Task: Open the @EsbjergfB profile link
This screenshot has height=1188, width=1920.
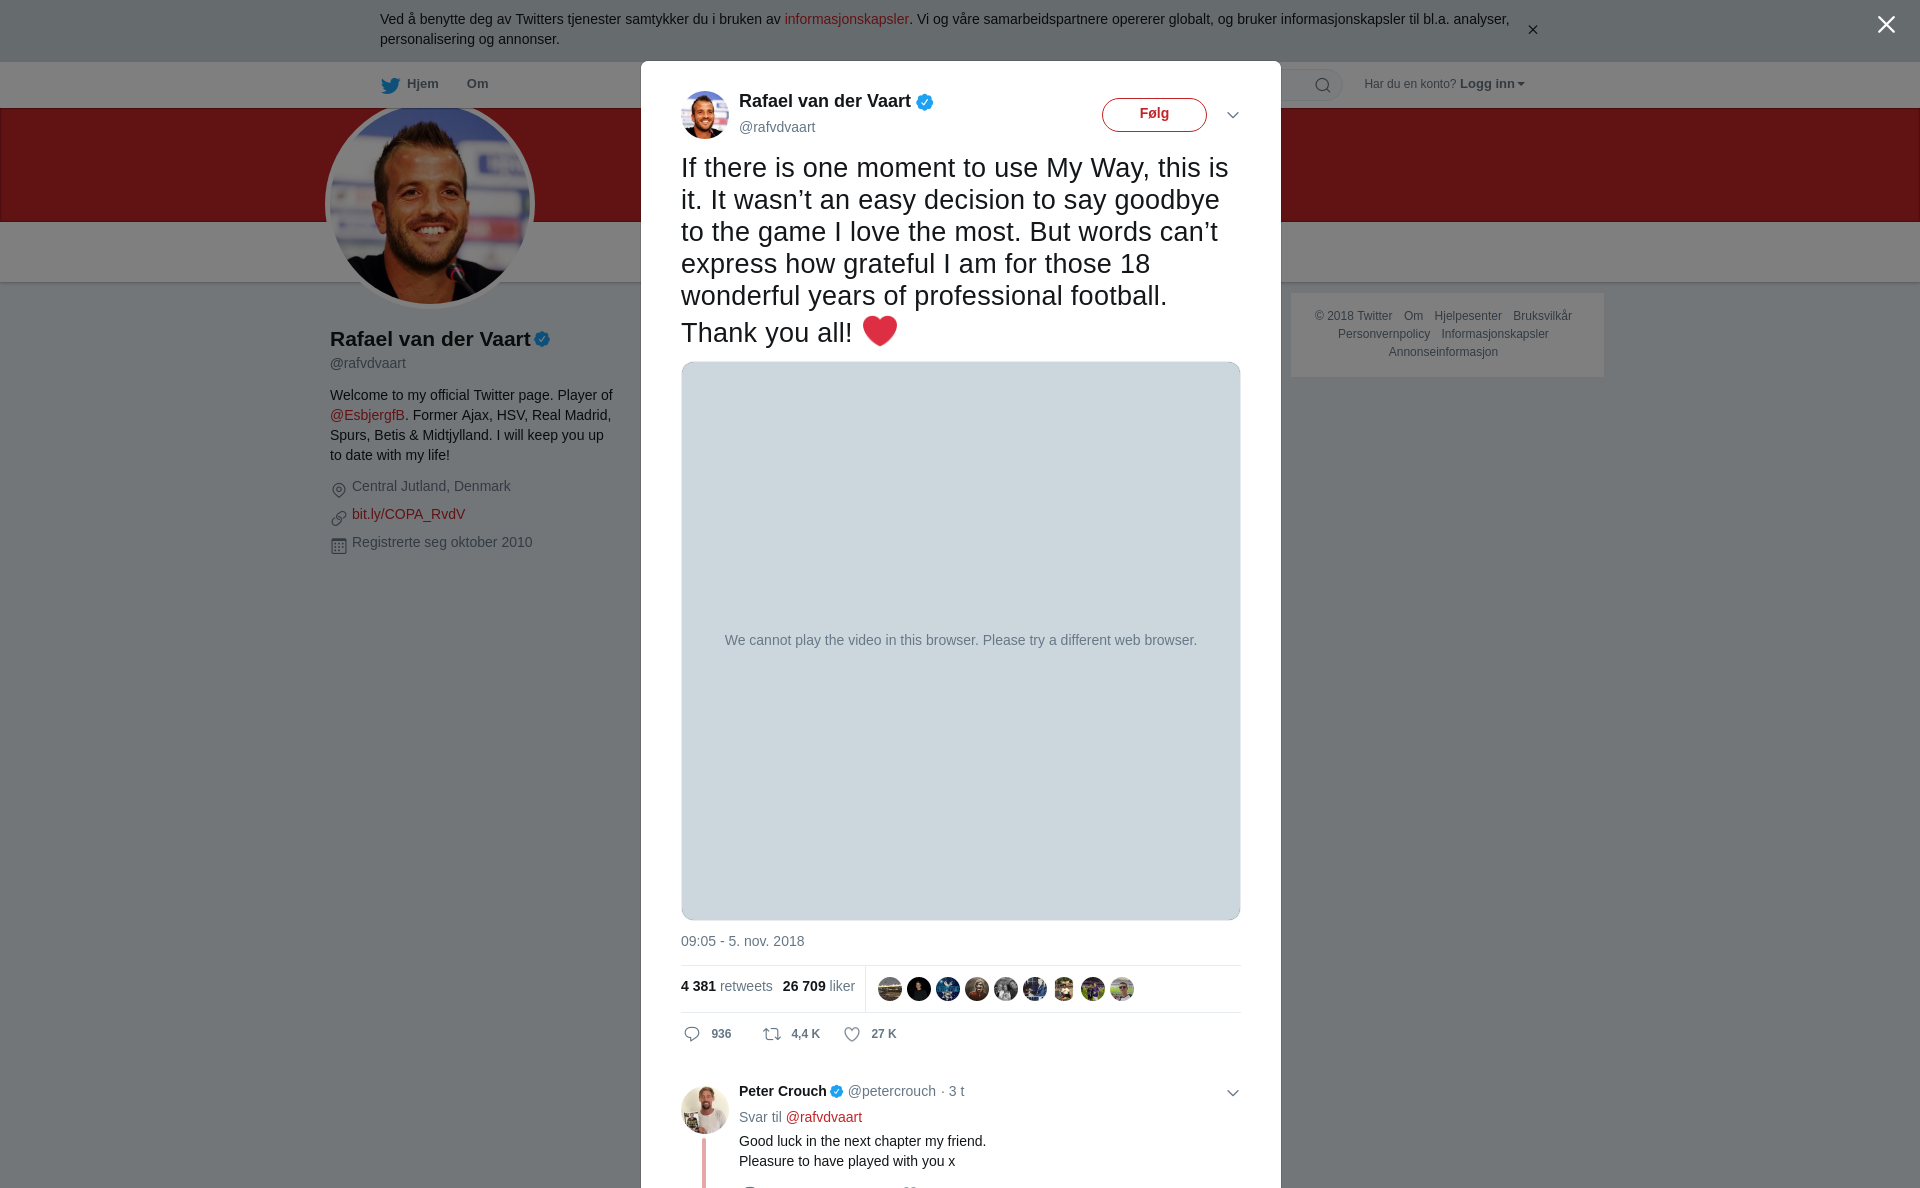Action: point(367,415)
